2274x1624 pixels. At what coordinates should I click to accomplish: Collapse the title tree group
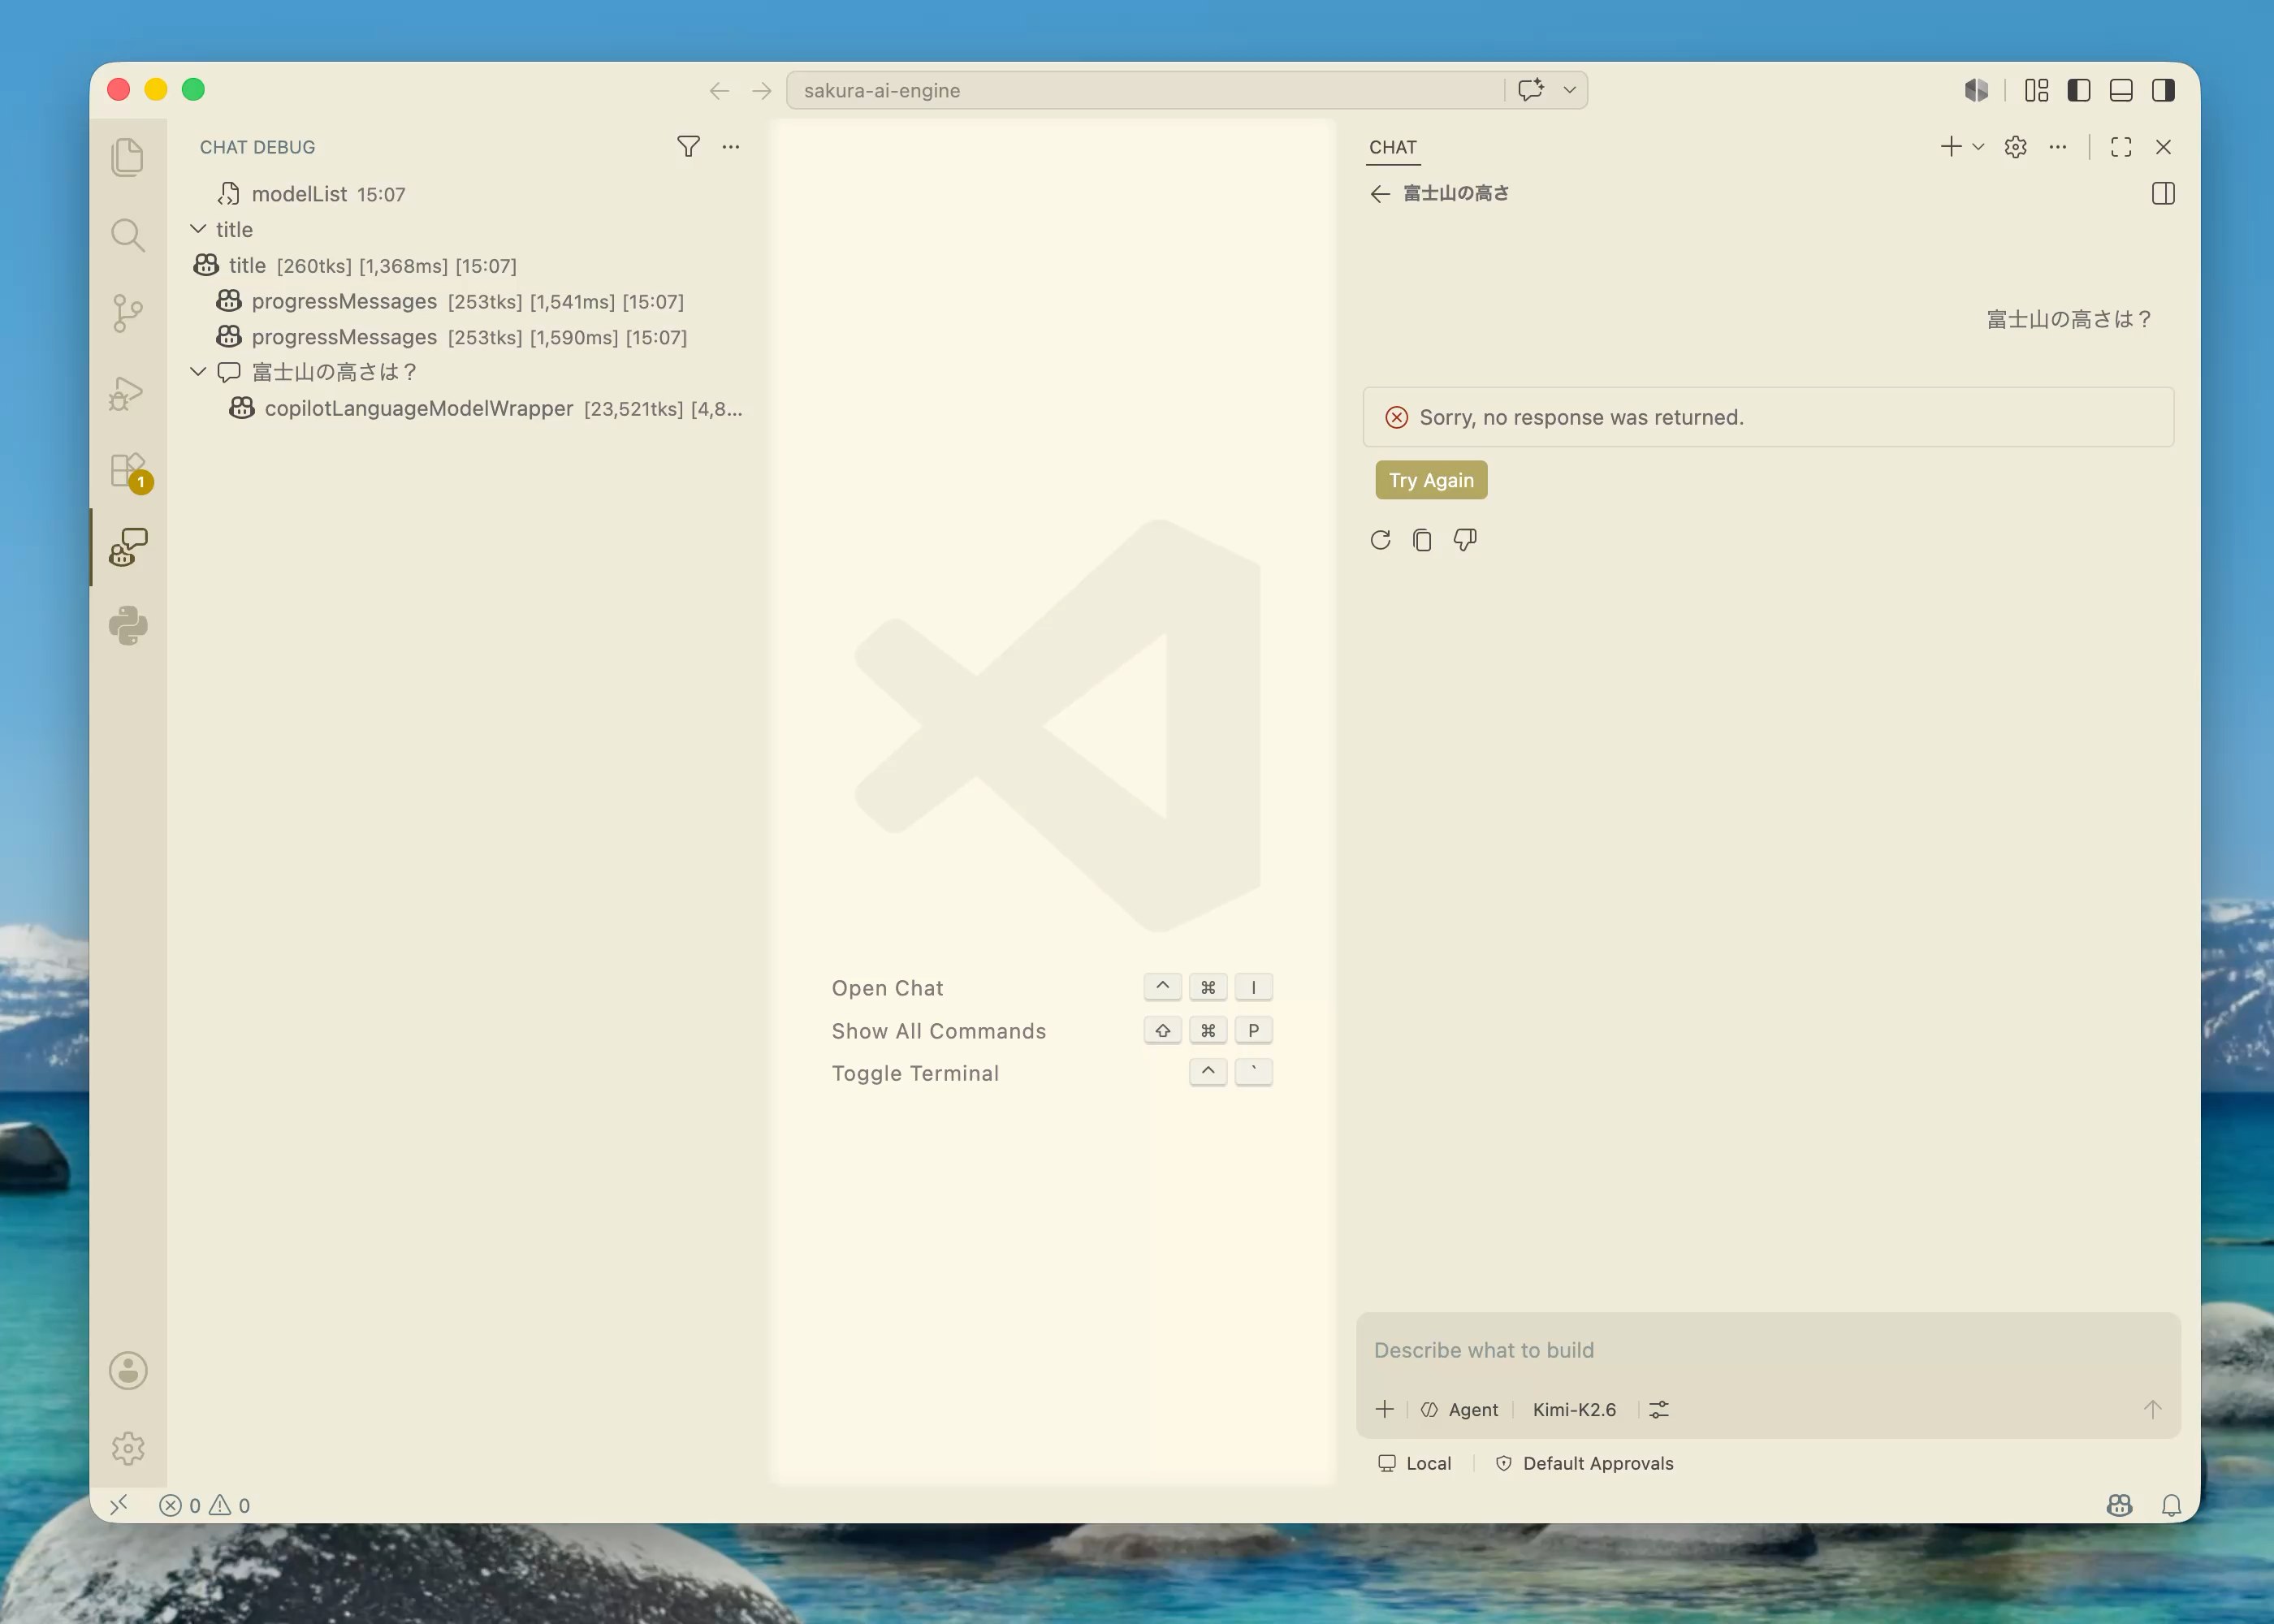point(198,229)
